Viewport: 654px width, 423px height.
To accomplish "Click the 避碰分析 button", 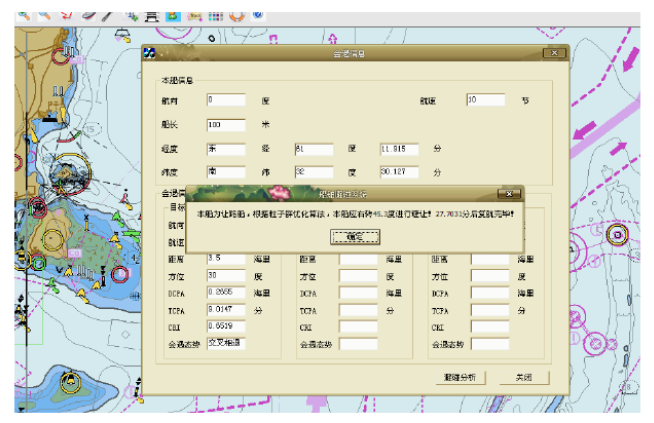I will [x=460, y=378].
